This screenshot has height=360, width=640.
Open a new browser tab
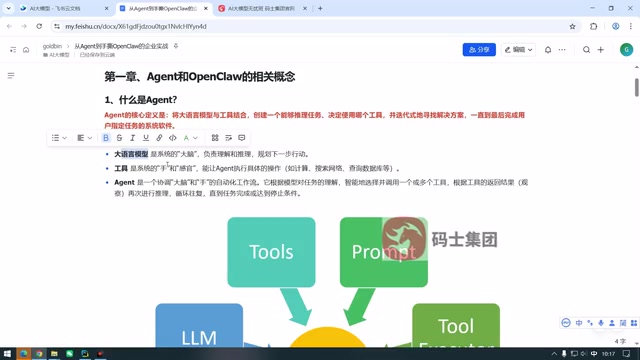point(320,8)
